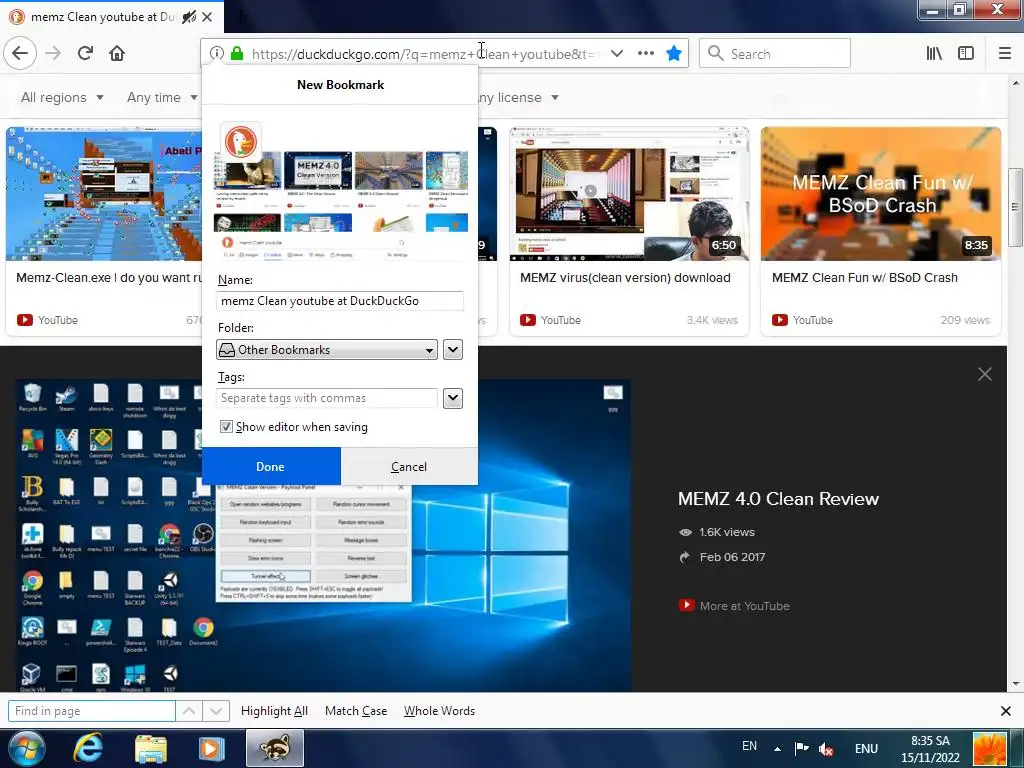Click the Tags input field
The height and width of the screenshot is (768, 1024).
(x=327, y=398)
